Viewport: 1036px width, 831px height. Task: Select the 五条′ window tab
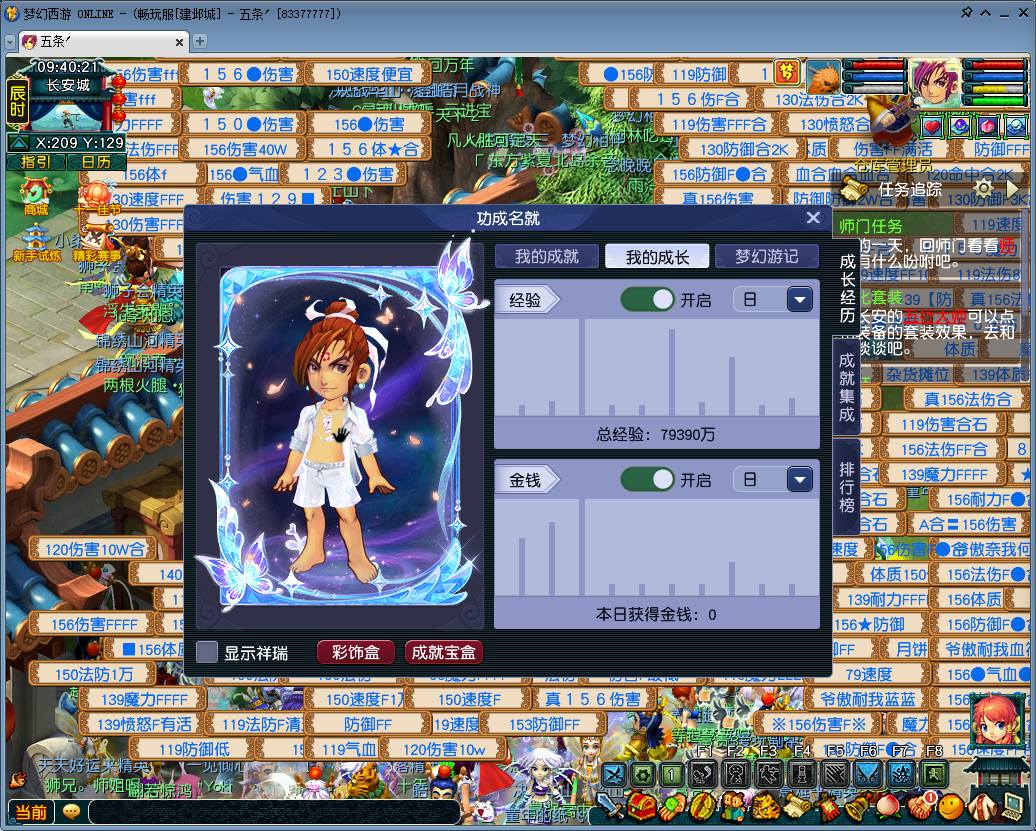pos(102,42)
